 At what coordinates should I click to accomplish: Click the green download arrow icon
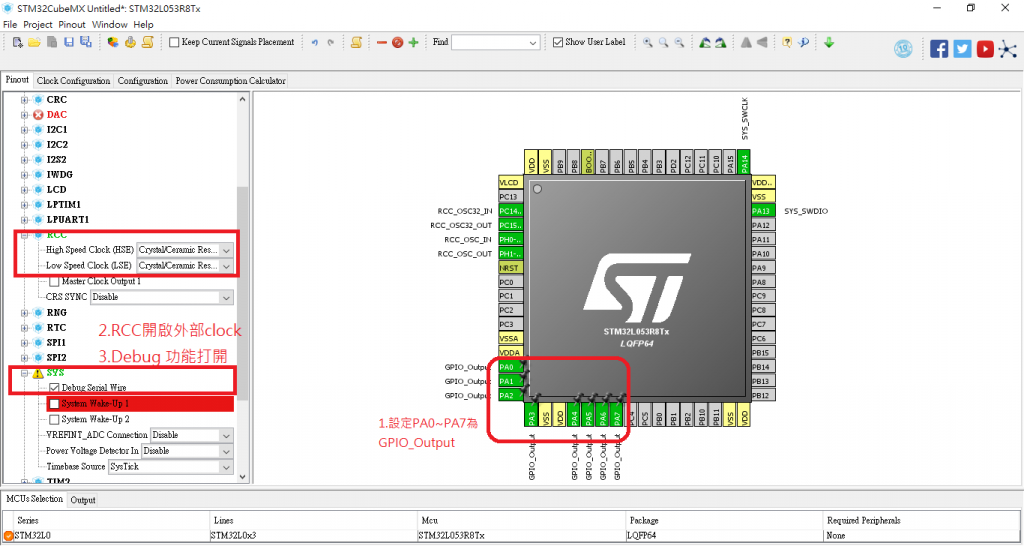click(x=829, y=42)
